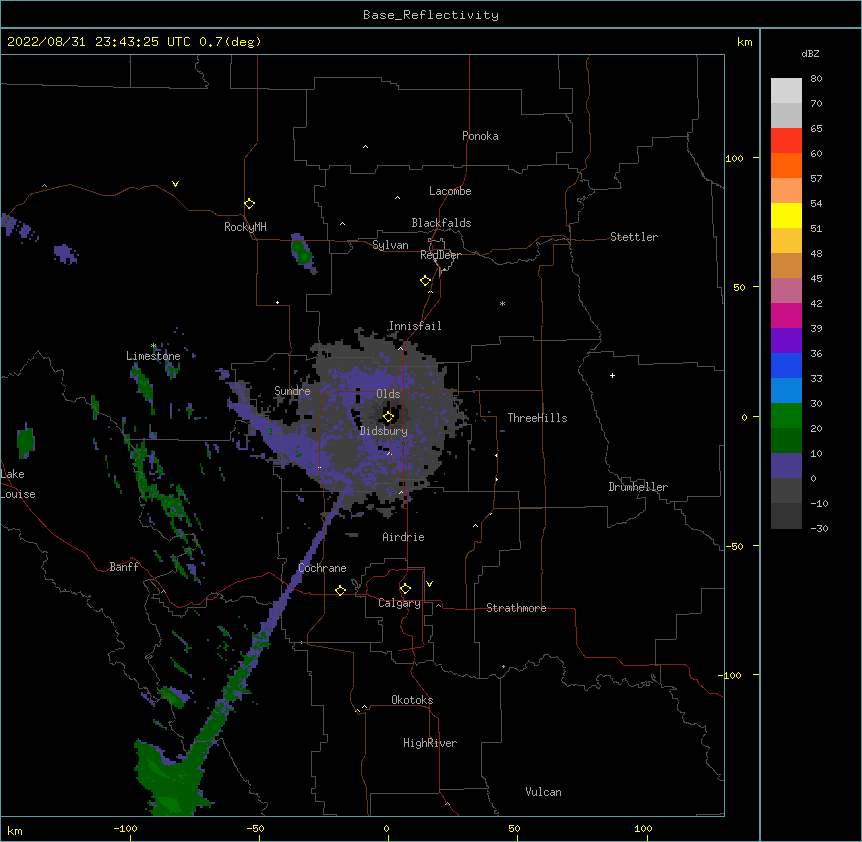This screenshot has height=842, width=862.
Task: Click the magenta 42 dBZ legend swatch
Action: [786, 315]
